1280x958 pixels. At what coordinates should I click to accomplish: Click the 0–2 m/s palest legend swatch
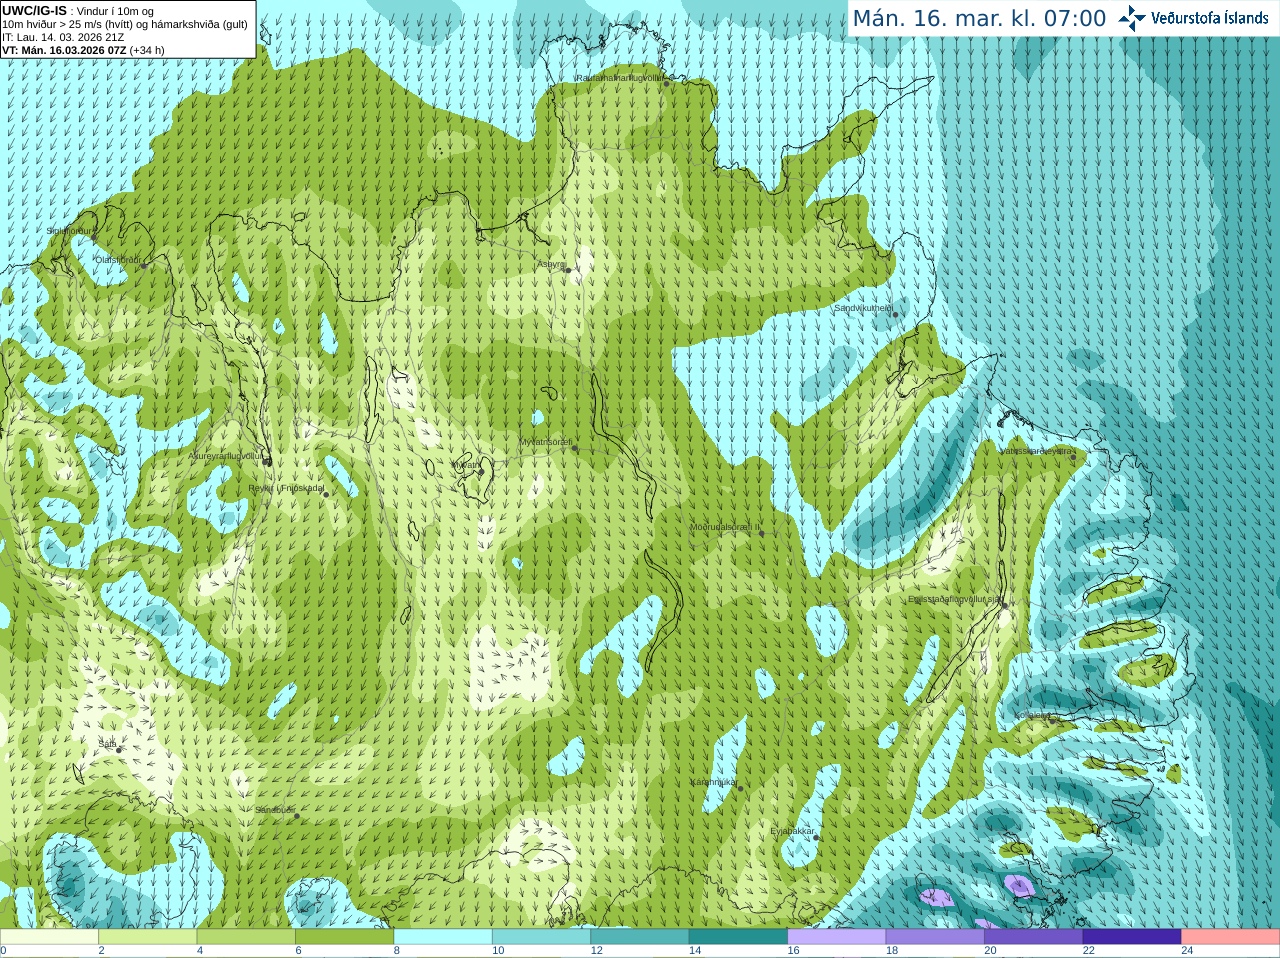click(49, 937)
